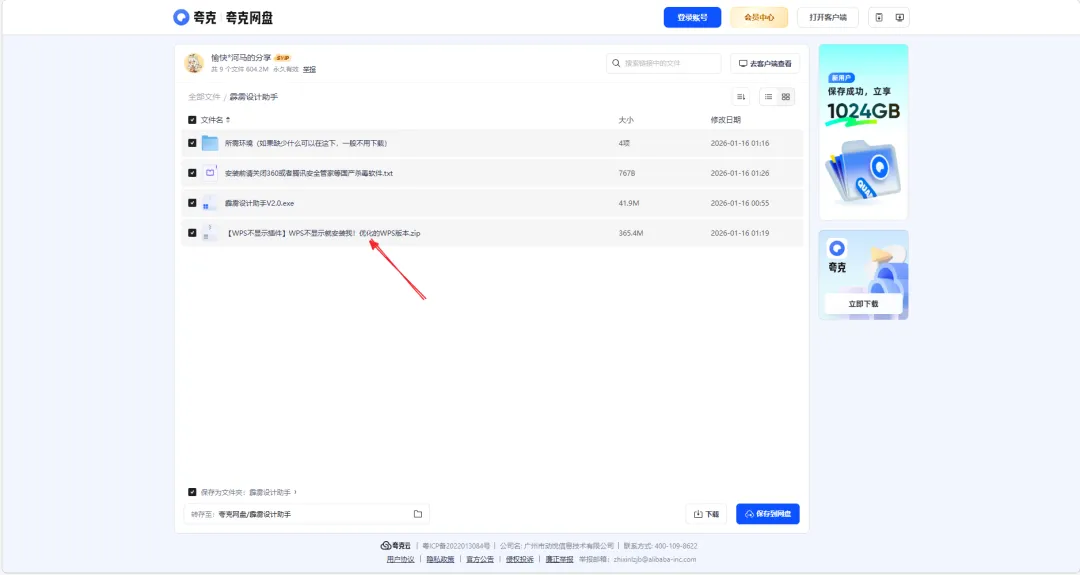Click the 搜索链接中的文件 search field
The height and width of the screenshot is (575, 1080).
click(x=664, y=63)
